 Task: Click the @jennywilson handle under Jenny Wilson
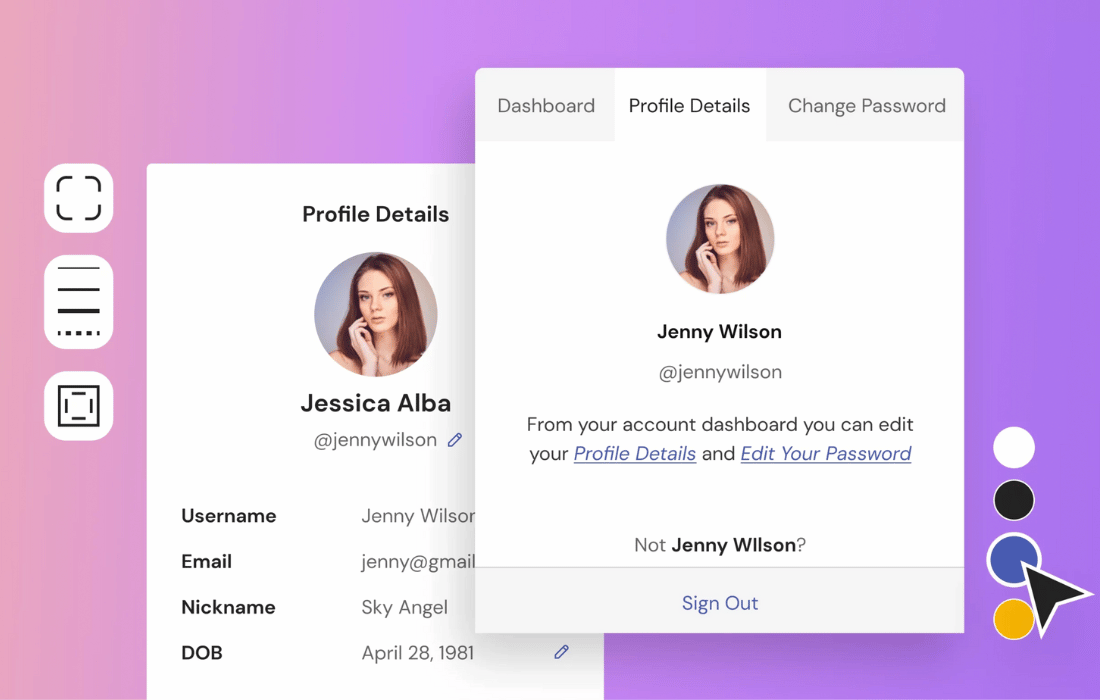click(720, 372)
